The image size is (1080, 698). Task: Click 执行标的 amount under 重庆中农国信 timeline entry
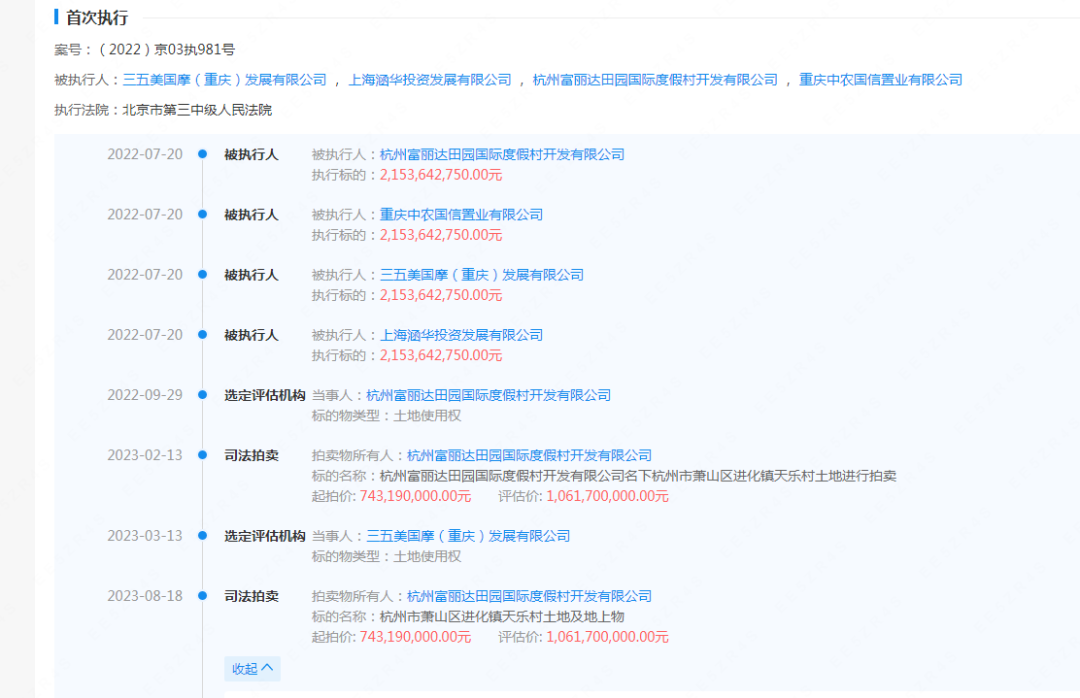click(441, 235)
